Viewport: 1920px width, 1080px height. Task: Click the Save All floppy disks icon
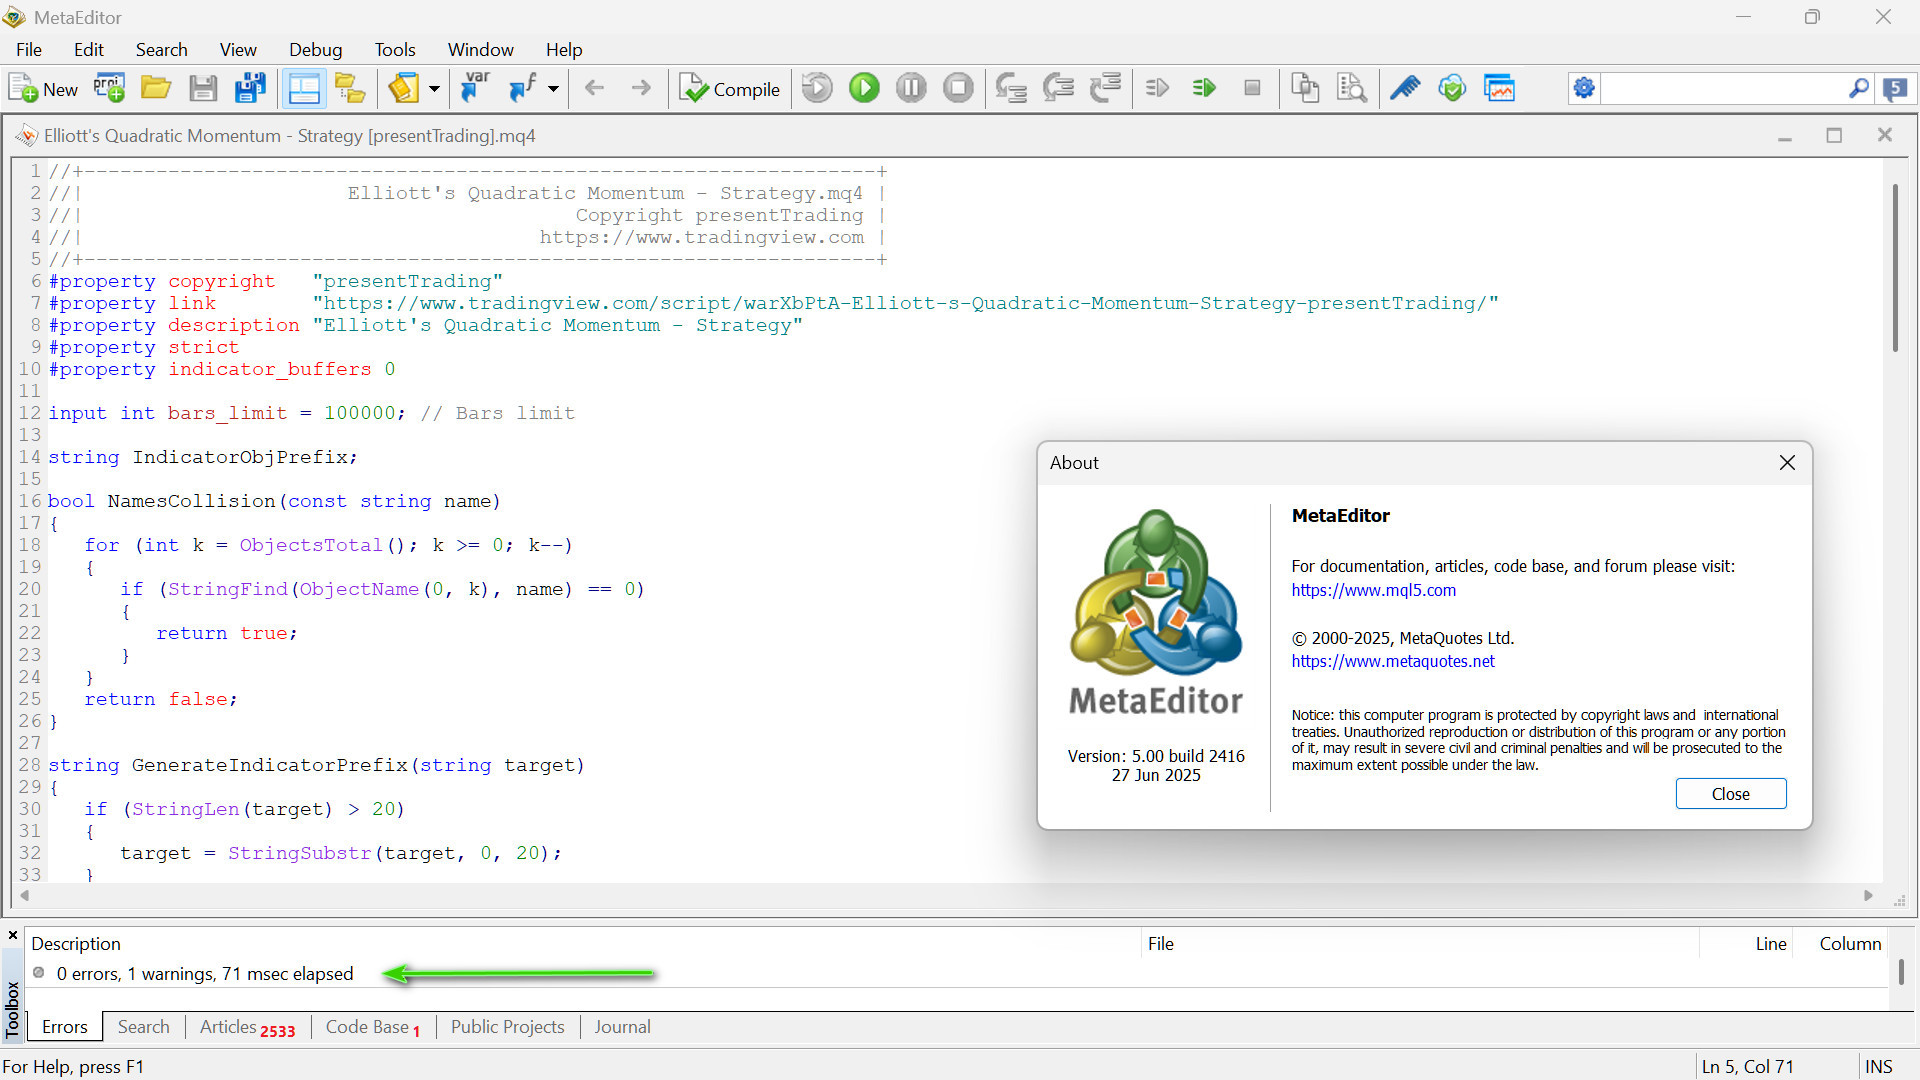coord(250,89)
